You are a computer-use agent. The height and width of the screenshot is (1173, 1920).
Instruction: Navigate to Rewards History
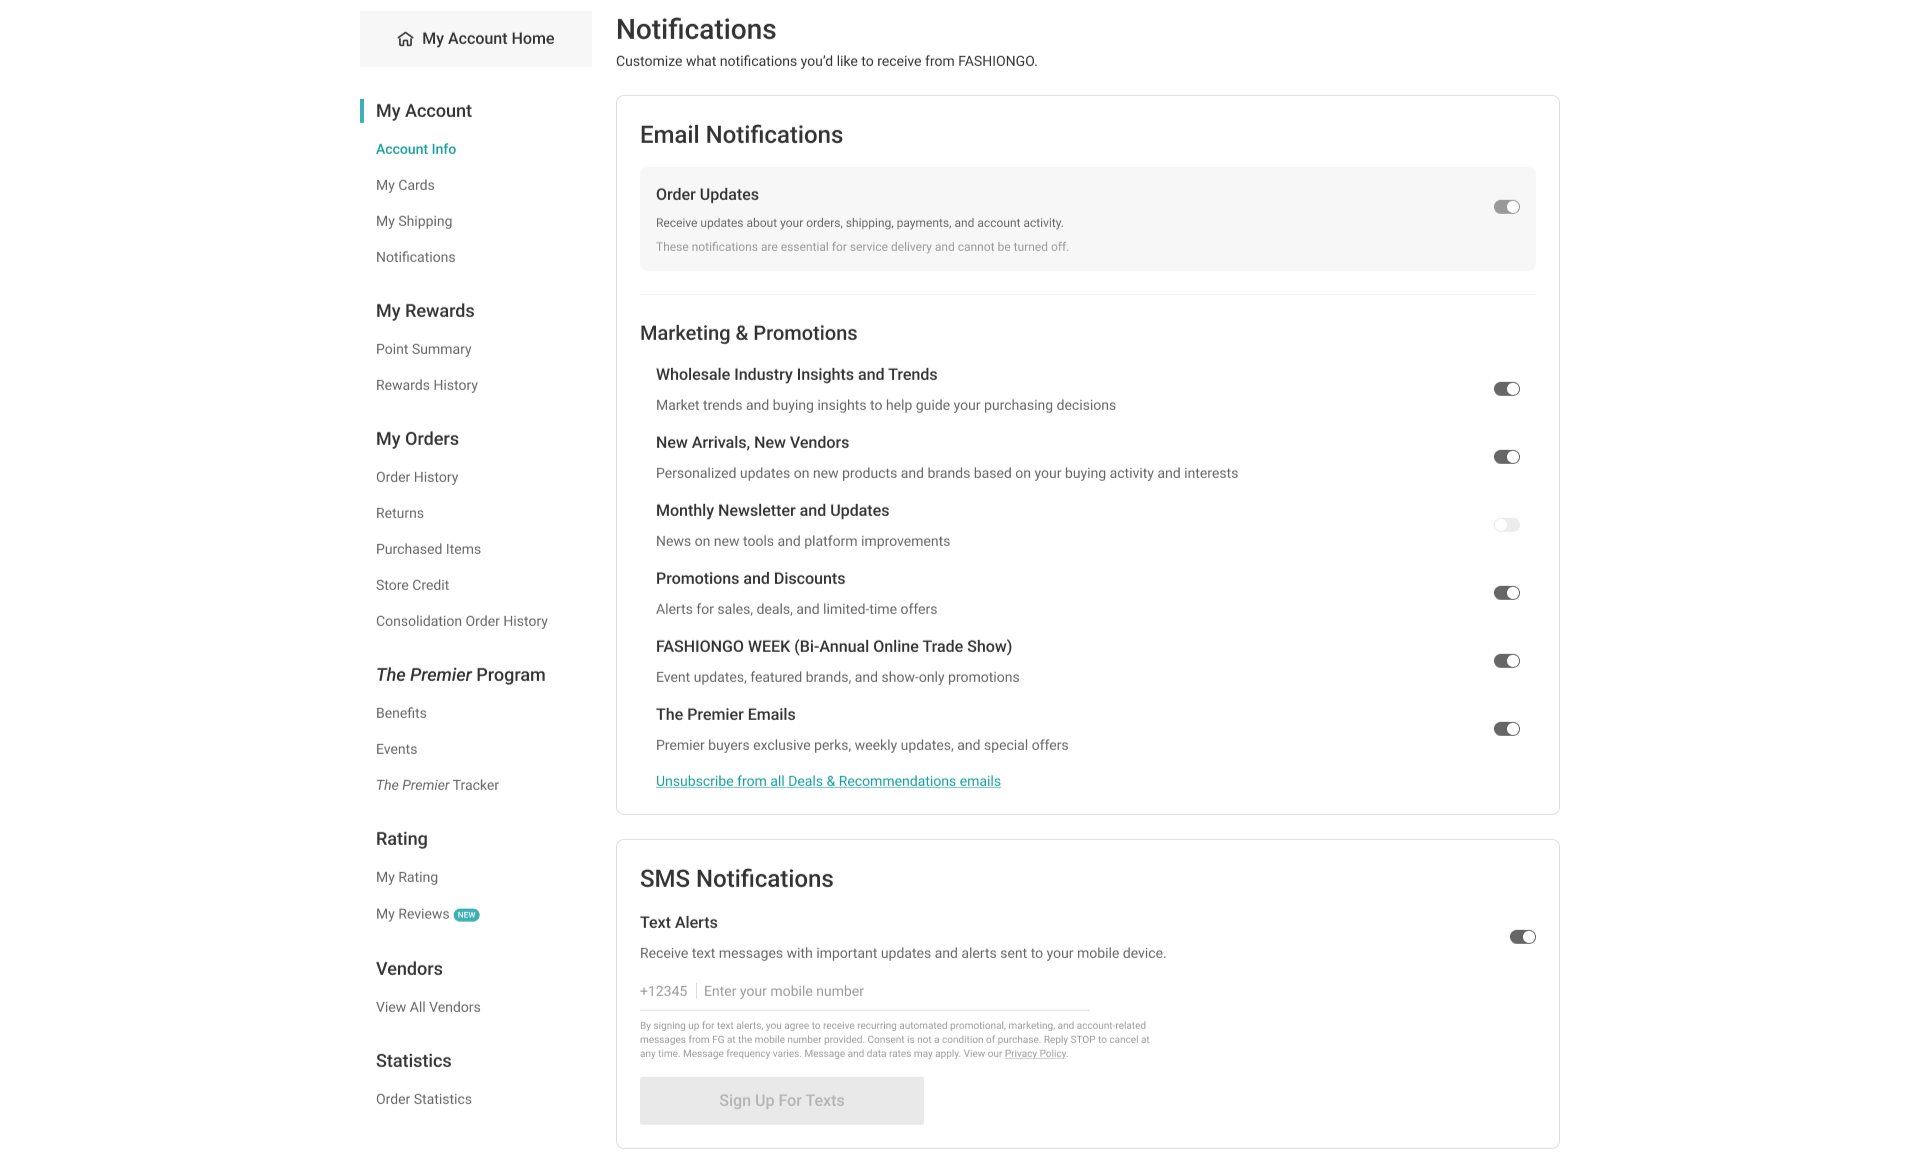pos(426,385)
